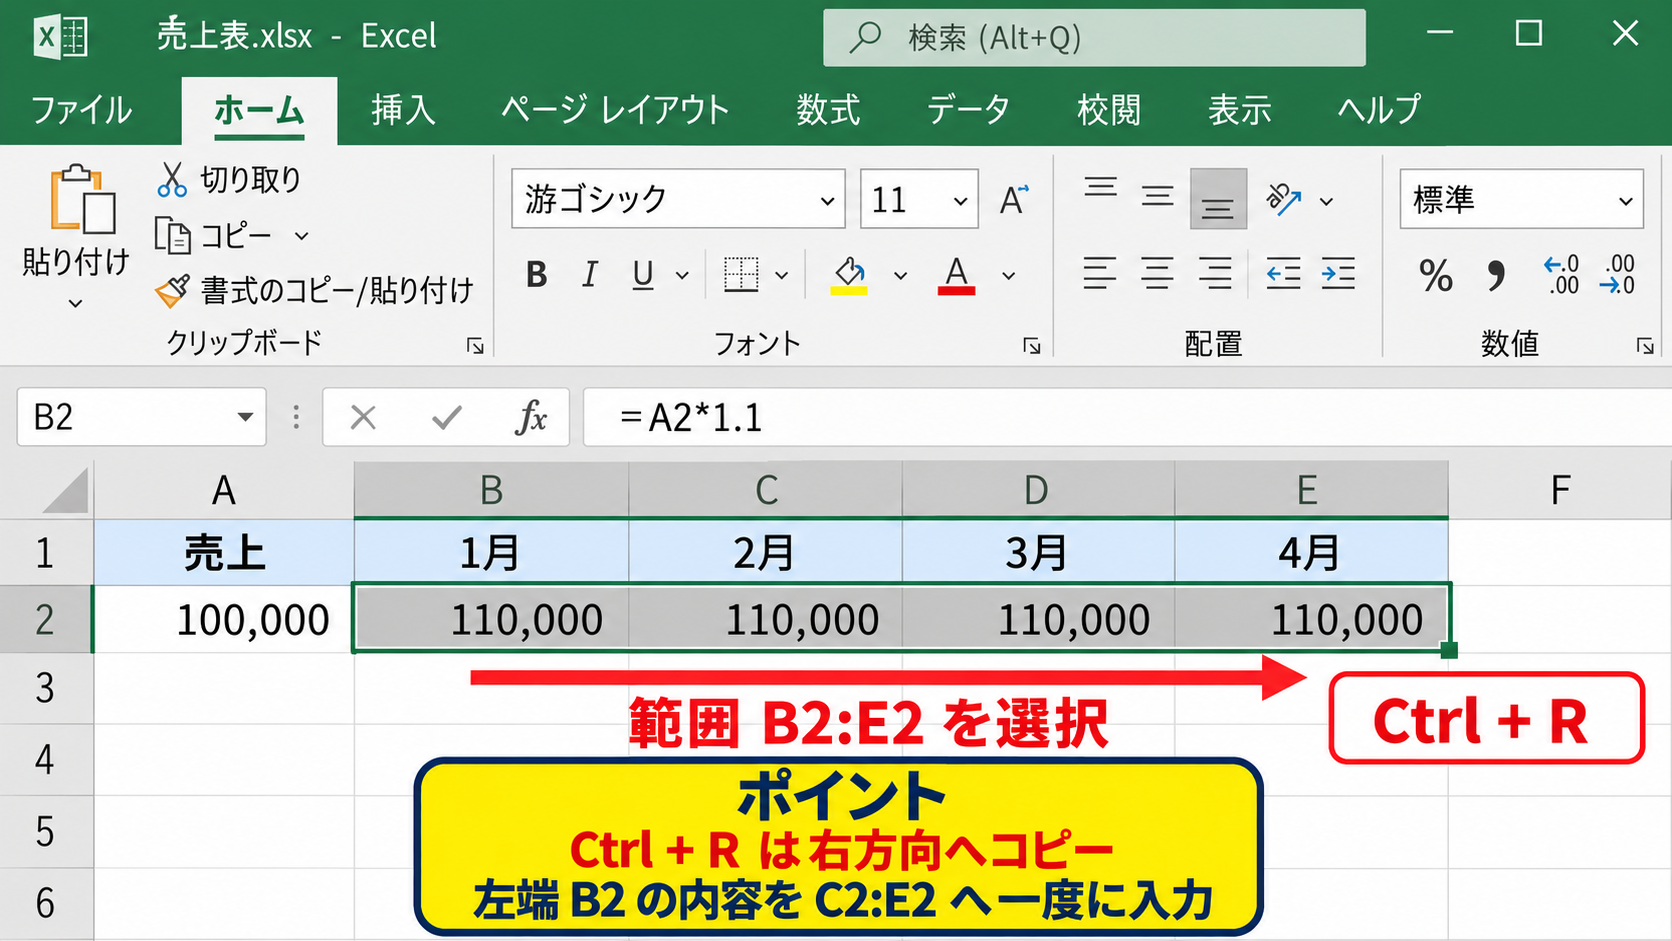
Task: Open the number format dropdown 標準
Action: (x=1626, y=200)
